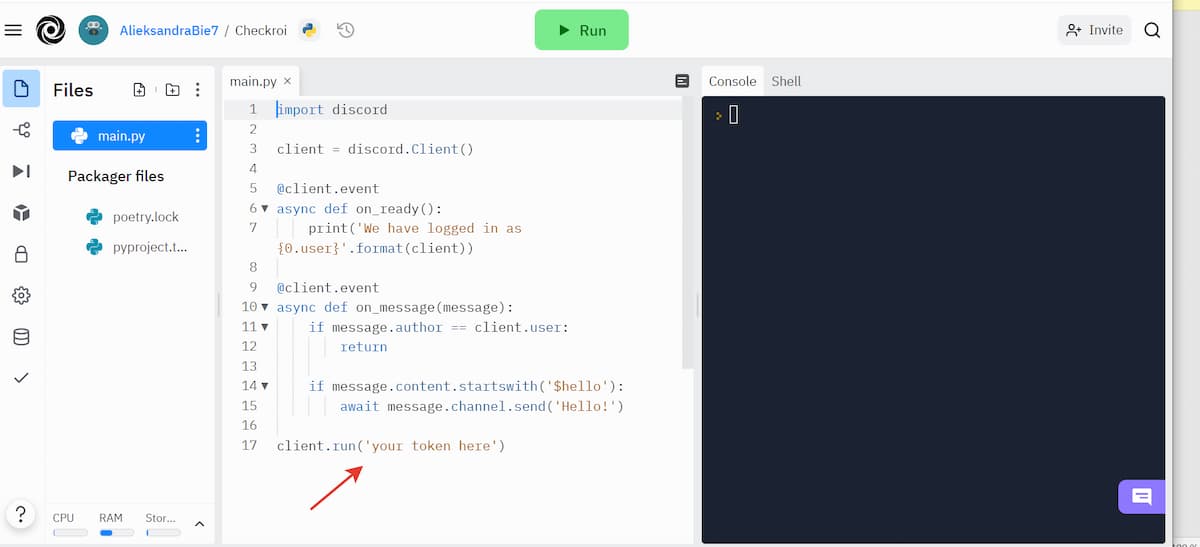Click the Invite button
Image resolution: width=1200 pixels, height=547 pixels.
click(1094, 30)
